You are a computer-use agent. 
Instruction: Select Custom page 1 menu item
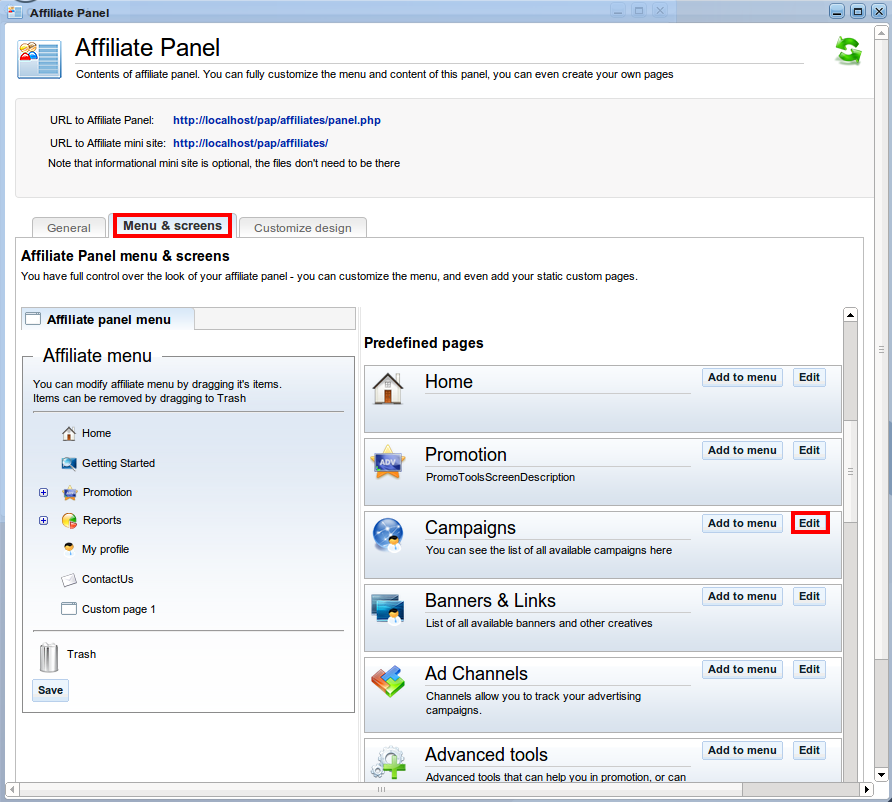[118, 610]
